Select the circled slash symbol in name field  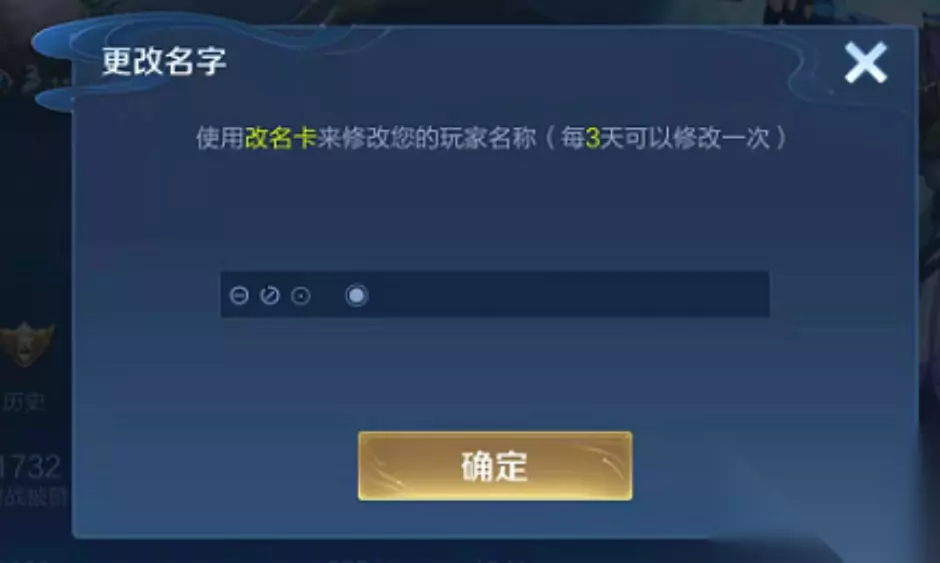[270, 296]
